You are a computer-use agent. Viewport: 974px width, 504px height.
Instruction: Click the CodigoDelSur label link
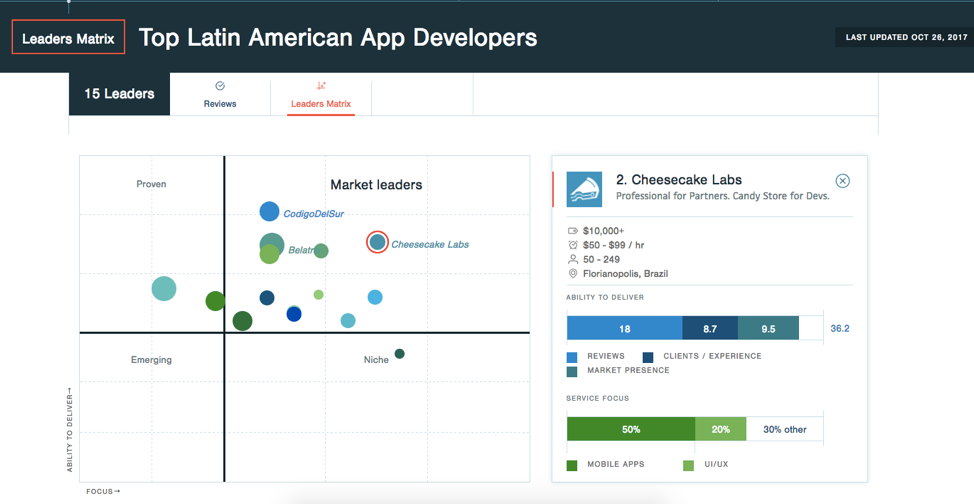click(x=314, y=214)
